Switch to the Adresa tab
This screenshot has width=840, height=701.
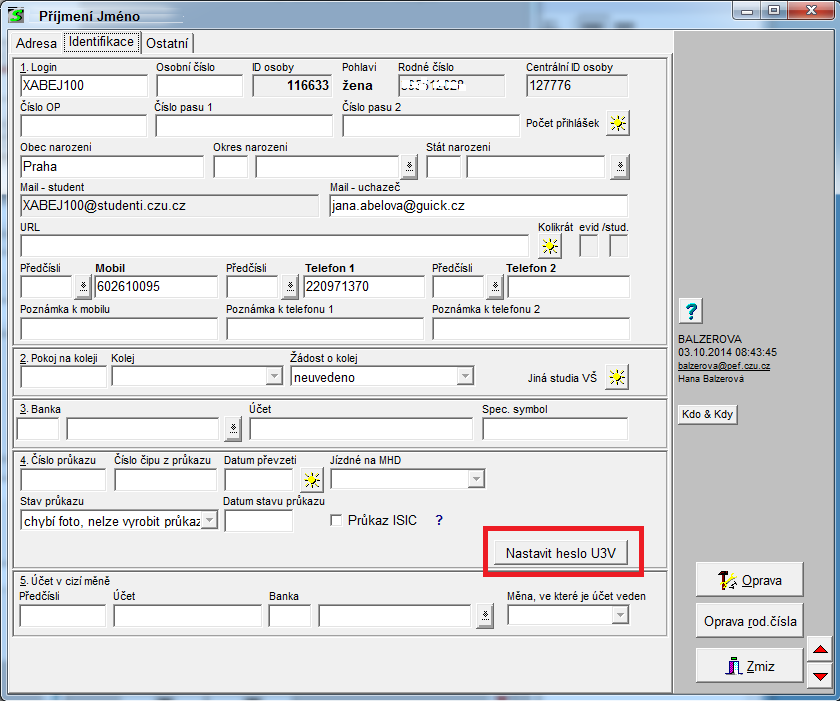coord(36,44)
